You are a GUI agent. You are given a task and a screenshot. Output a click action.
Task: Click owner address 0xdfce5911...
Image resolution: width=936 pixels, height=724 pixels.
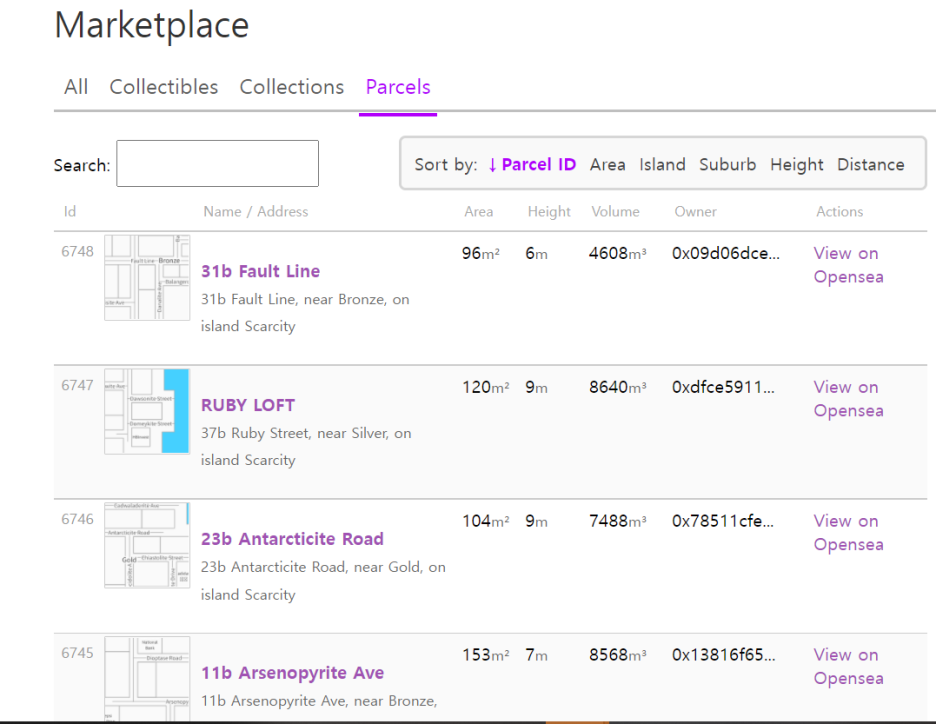(x=723, y=387)
